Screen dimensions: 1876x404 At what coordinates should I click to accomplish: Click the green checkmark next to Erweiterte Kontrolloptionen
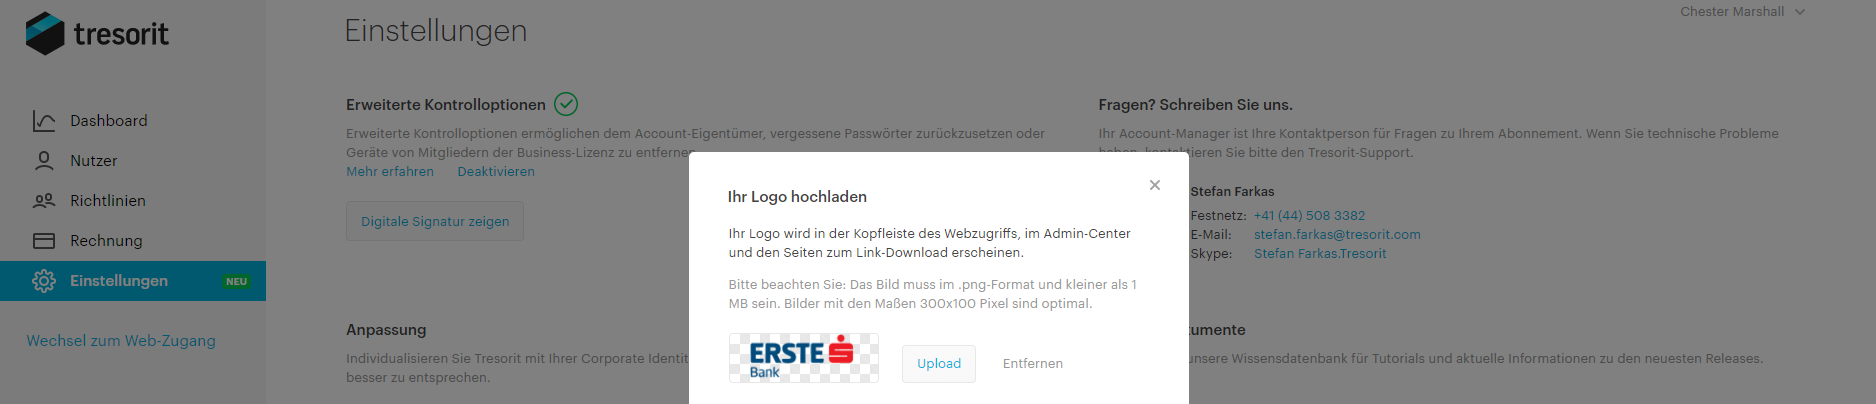[566, 104]
